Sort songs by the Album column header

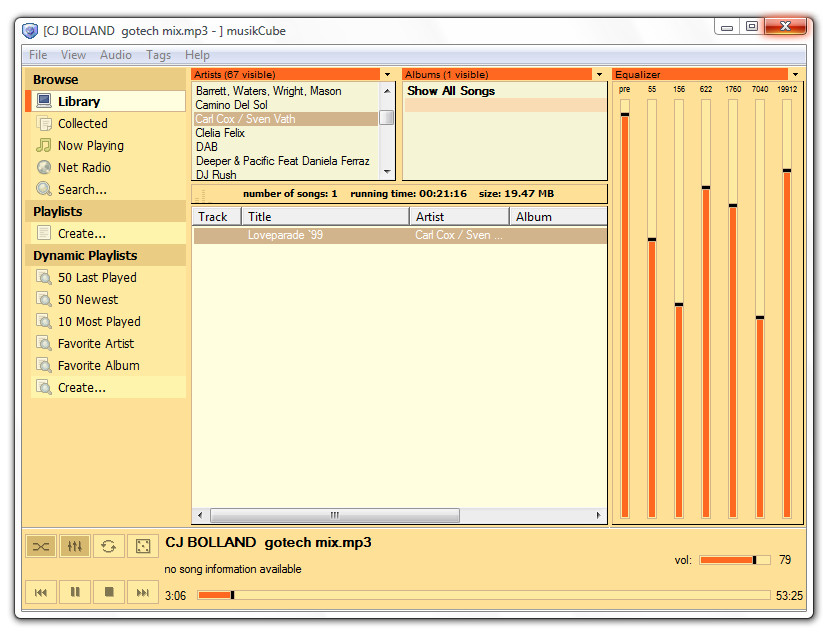coord(558,217)
